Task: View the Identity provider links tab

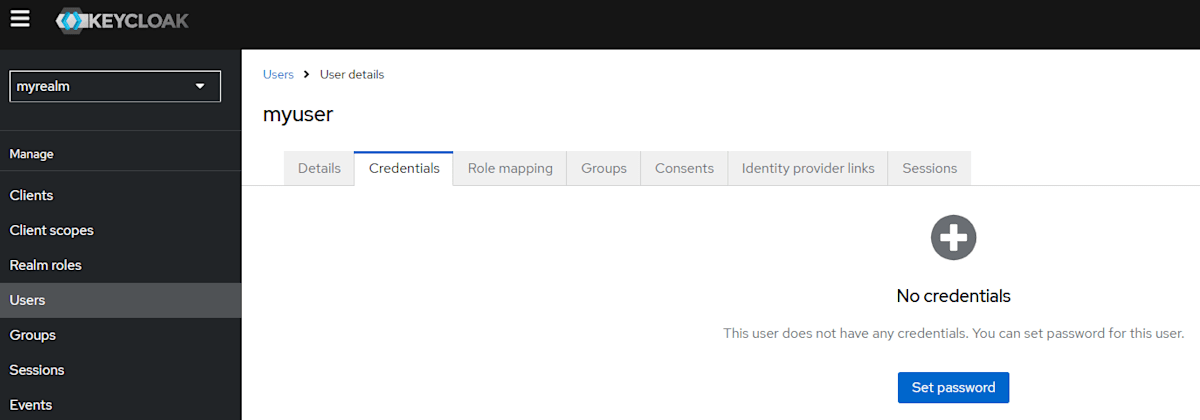Action: [x=808, y=168]
